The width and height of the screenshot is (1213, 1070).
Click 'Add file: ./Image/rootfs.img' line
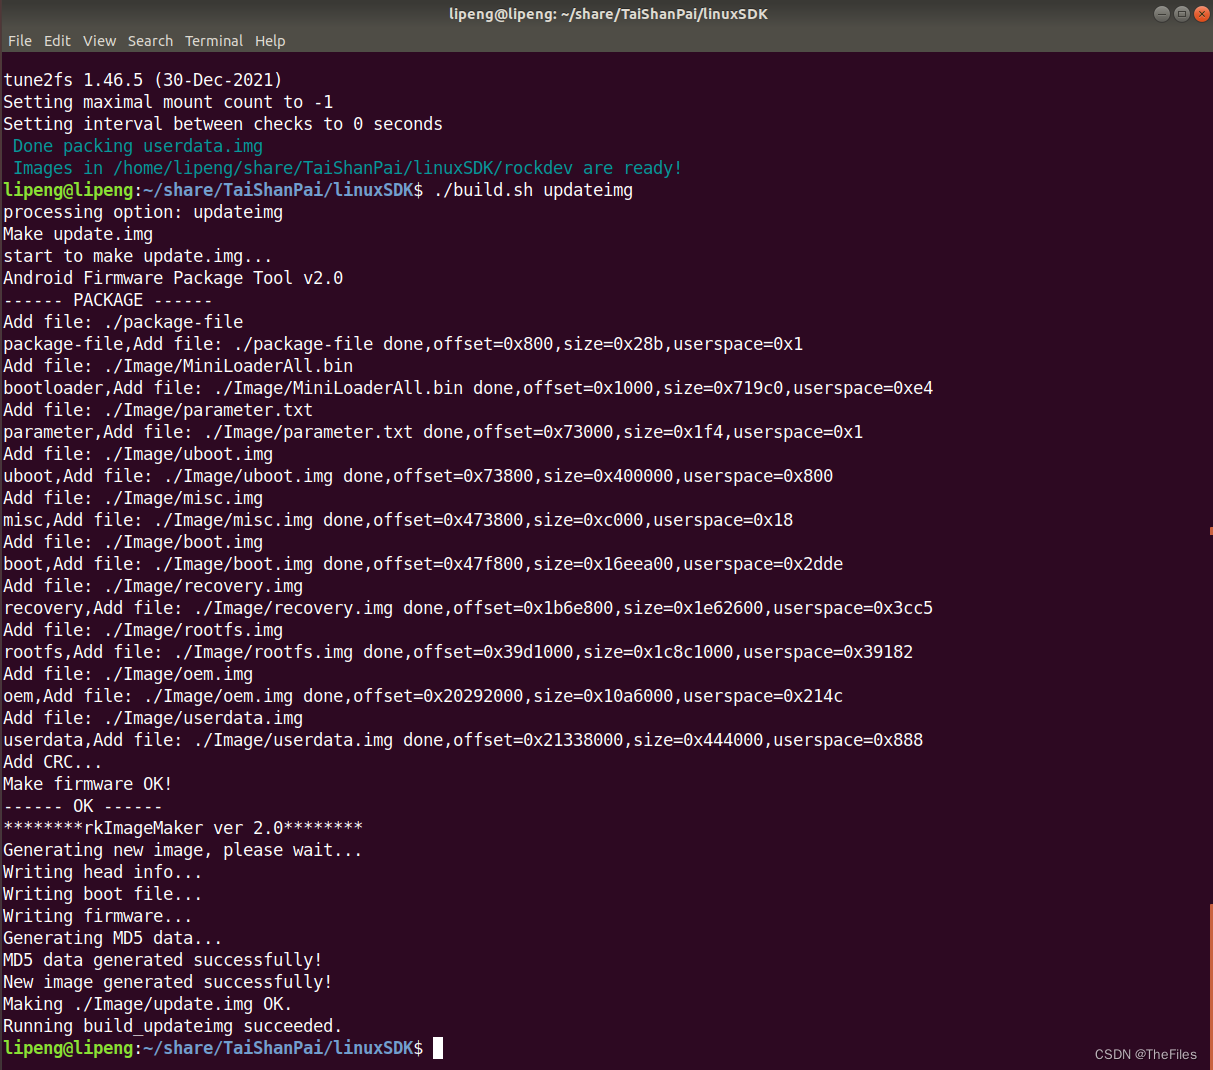tap(143, 630)
